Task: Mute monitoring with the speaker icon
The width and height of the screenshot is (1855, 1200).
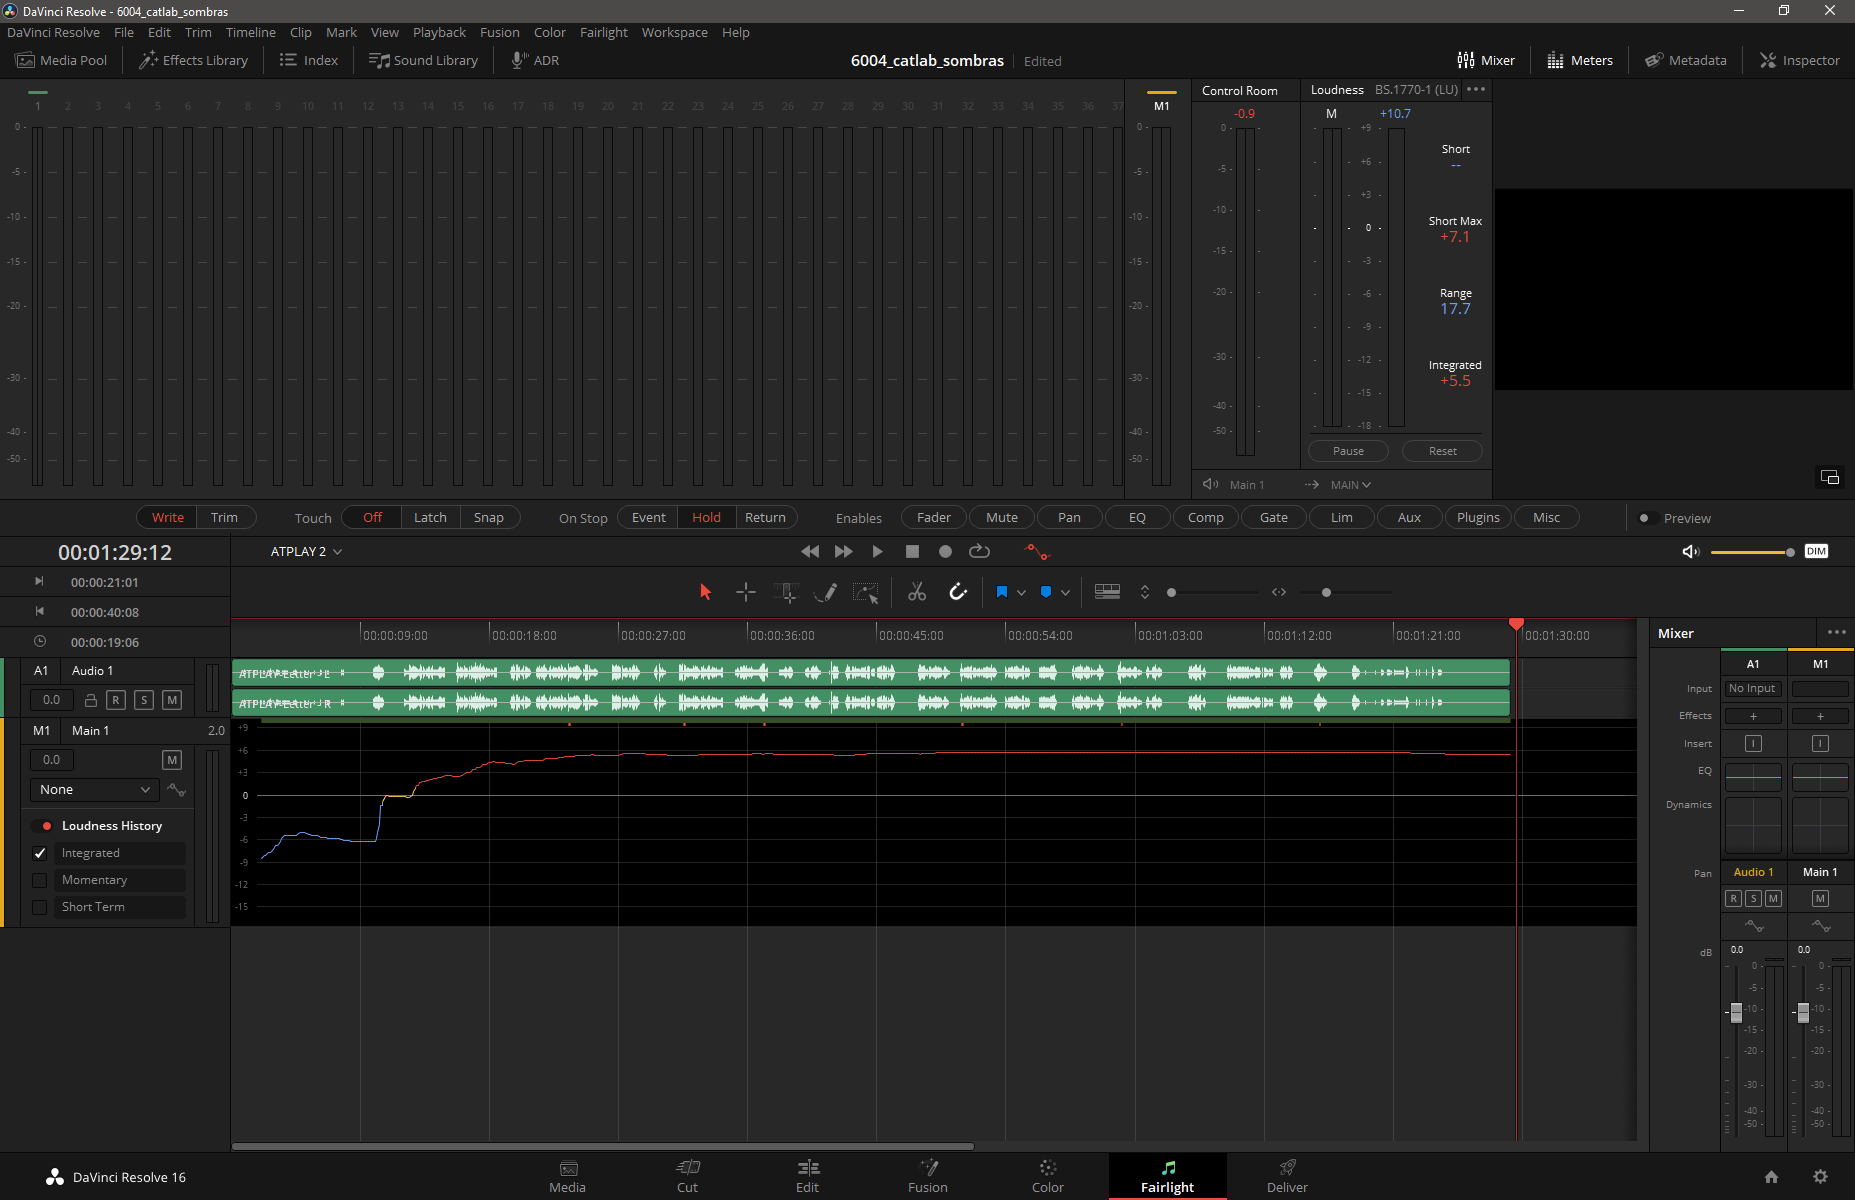Action: (1691, 551)
